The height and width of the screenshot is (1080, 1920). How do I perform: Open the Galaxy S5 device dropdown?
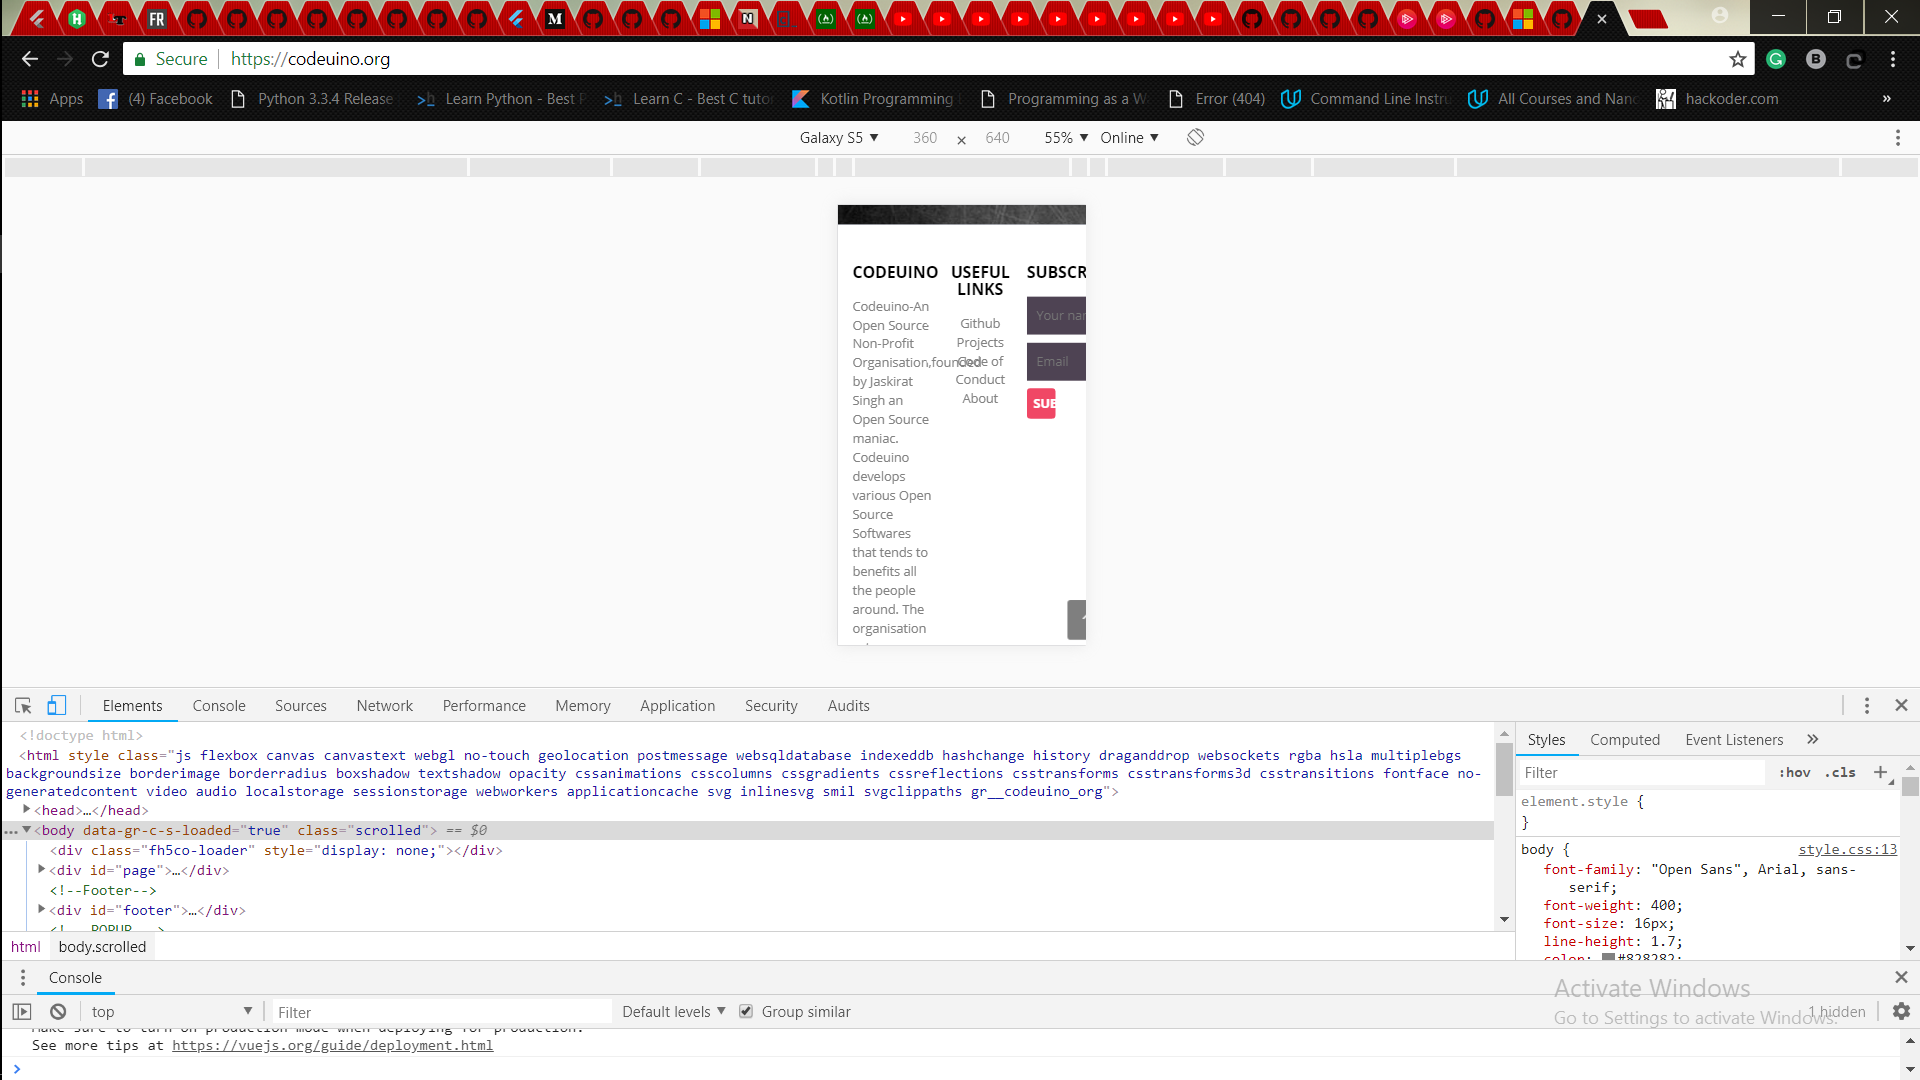838,138
